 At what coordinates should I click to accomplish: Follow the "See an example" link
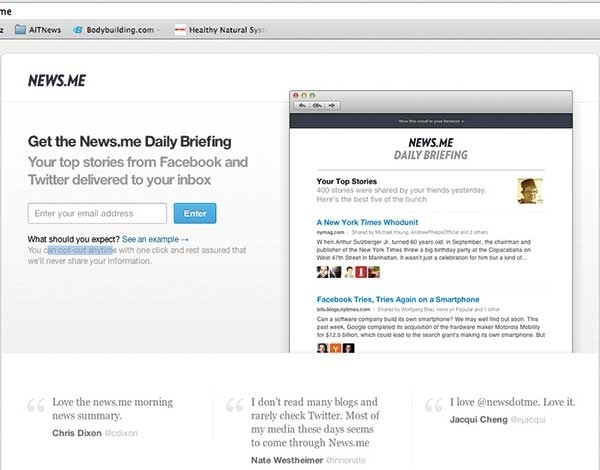pyautogui.click(x=155, y=240)
